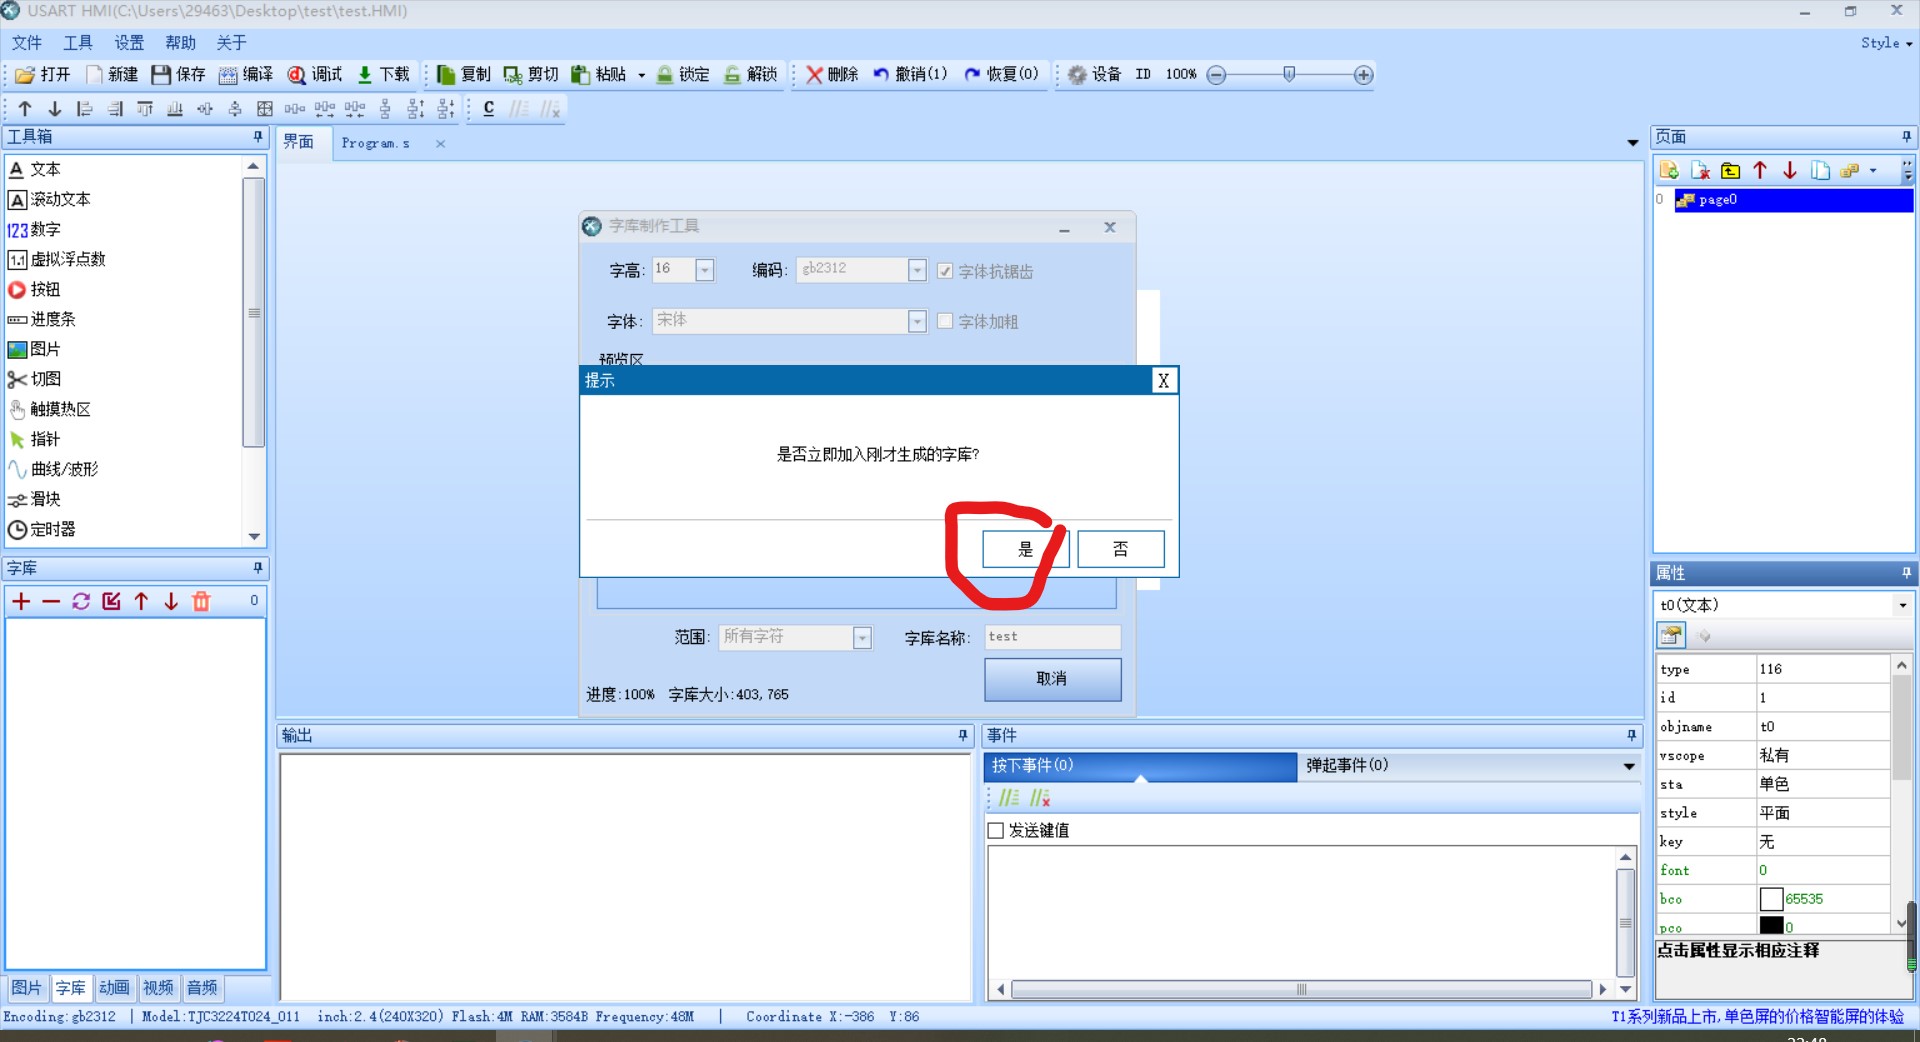Click the 锁定 (Lock) toolbar icon
The image size is (1920, 1042).
[683, 75]
